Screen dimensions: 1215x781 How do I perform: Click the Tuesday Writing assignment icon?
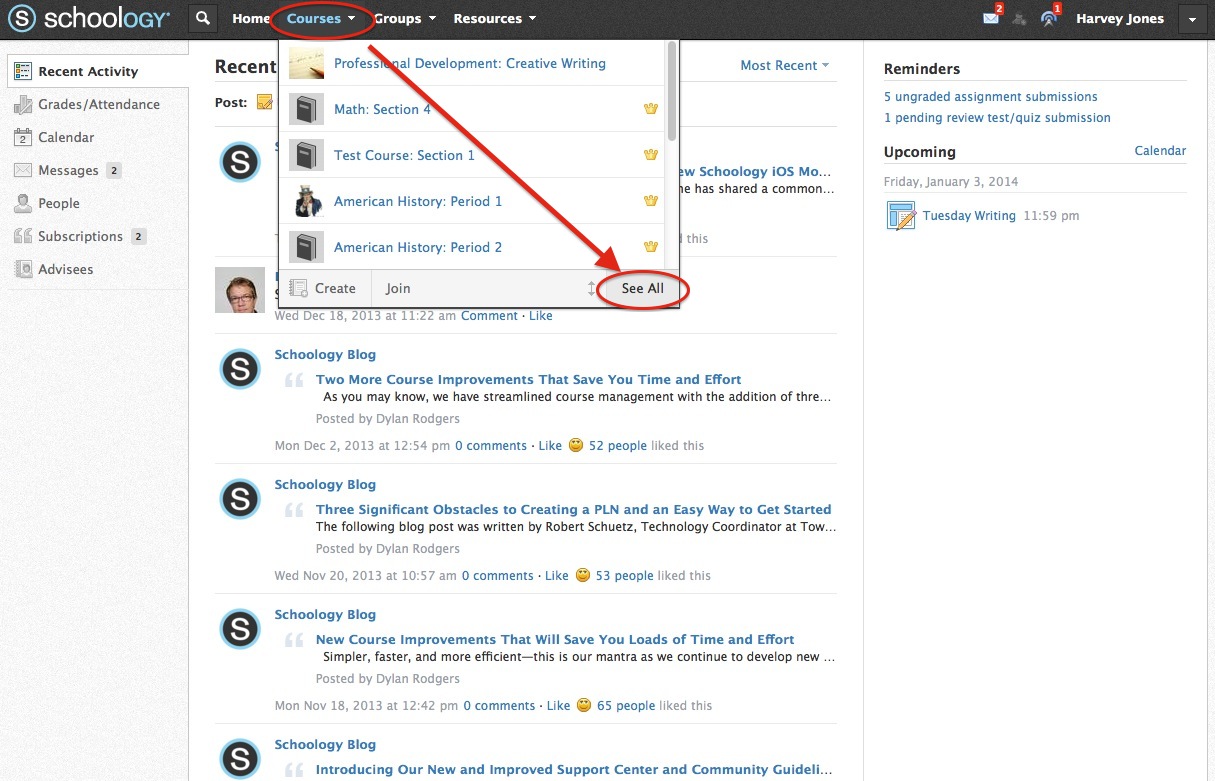point(901,216)
